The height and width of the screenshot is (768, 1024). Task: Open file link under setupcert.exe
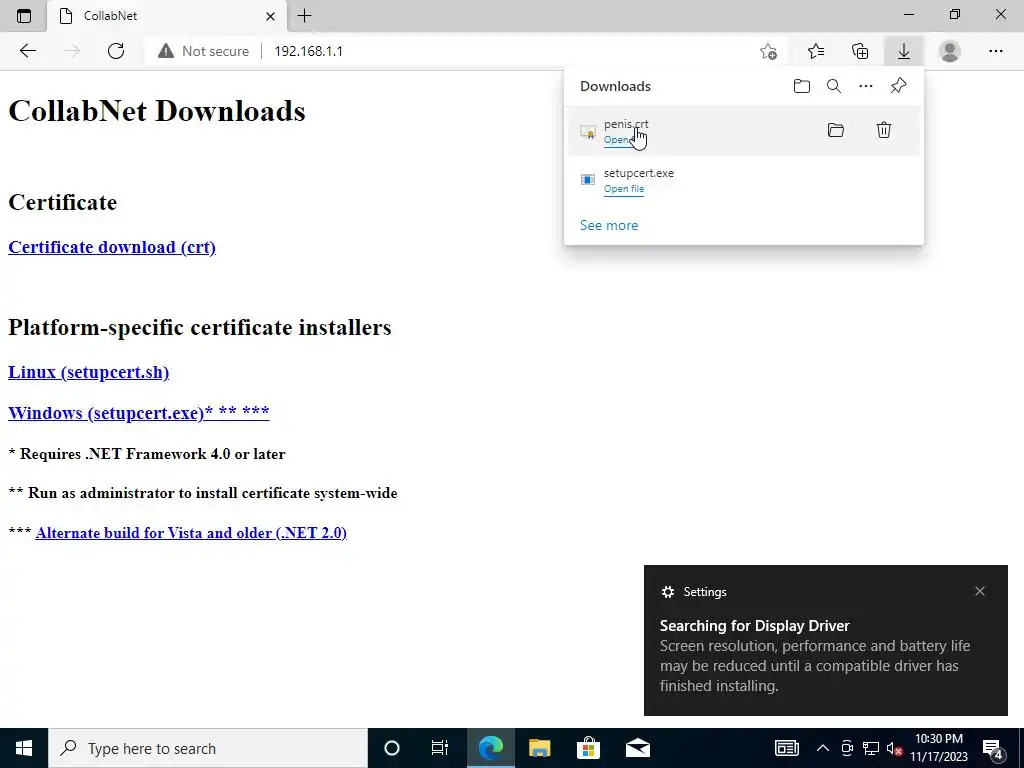(624, 189)
